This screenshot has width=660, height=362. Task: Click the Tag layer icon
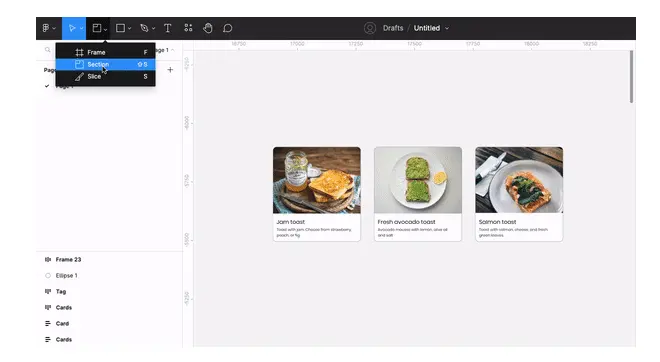click(x=48, y=291)
